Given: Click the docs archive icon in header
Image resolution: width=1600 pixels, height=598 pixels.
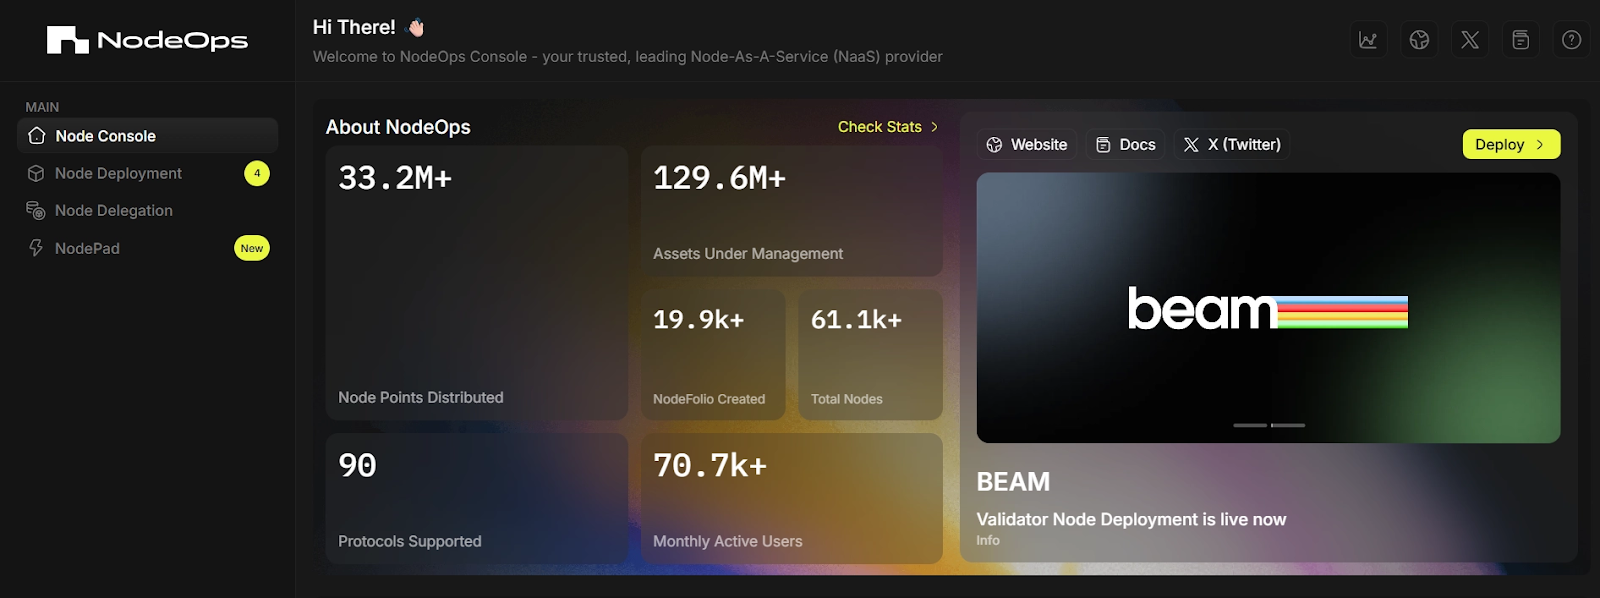Looking at the screenshot, I should [1521, 40].
